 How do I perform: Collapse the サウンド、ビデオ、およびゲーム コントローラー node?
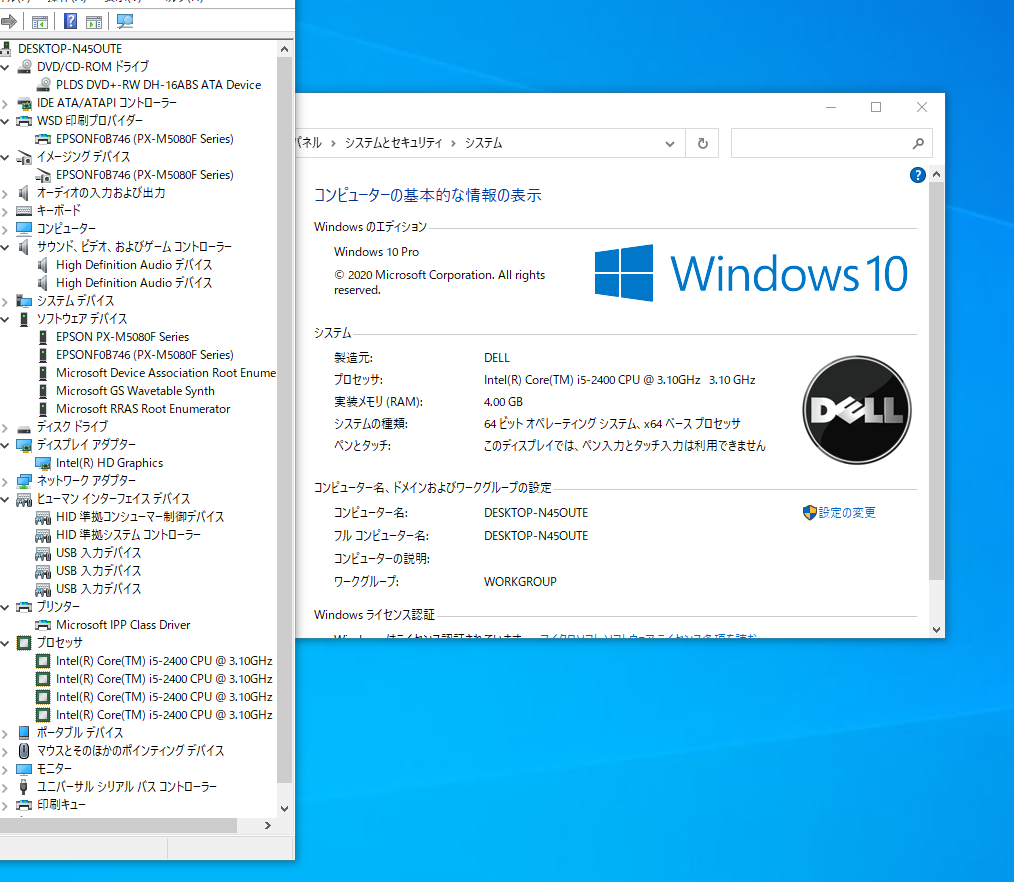[x=5, y=247]
